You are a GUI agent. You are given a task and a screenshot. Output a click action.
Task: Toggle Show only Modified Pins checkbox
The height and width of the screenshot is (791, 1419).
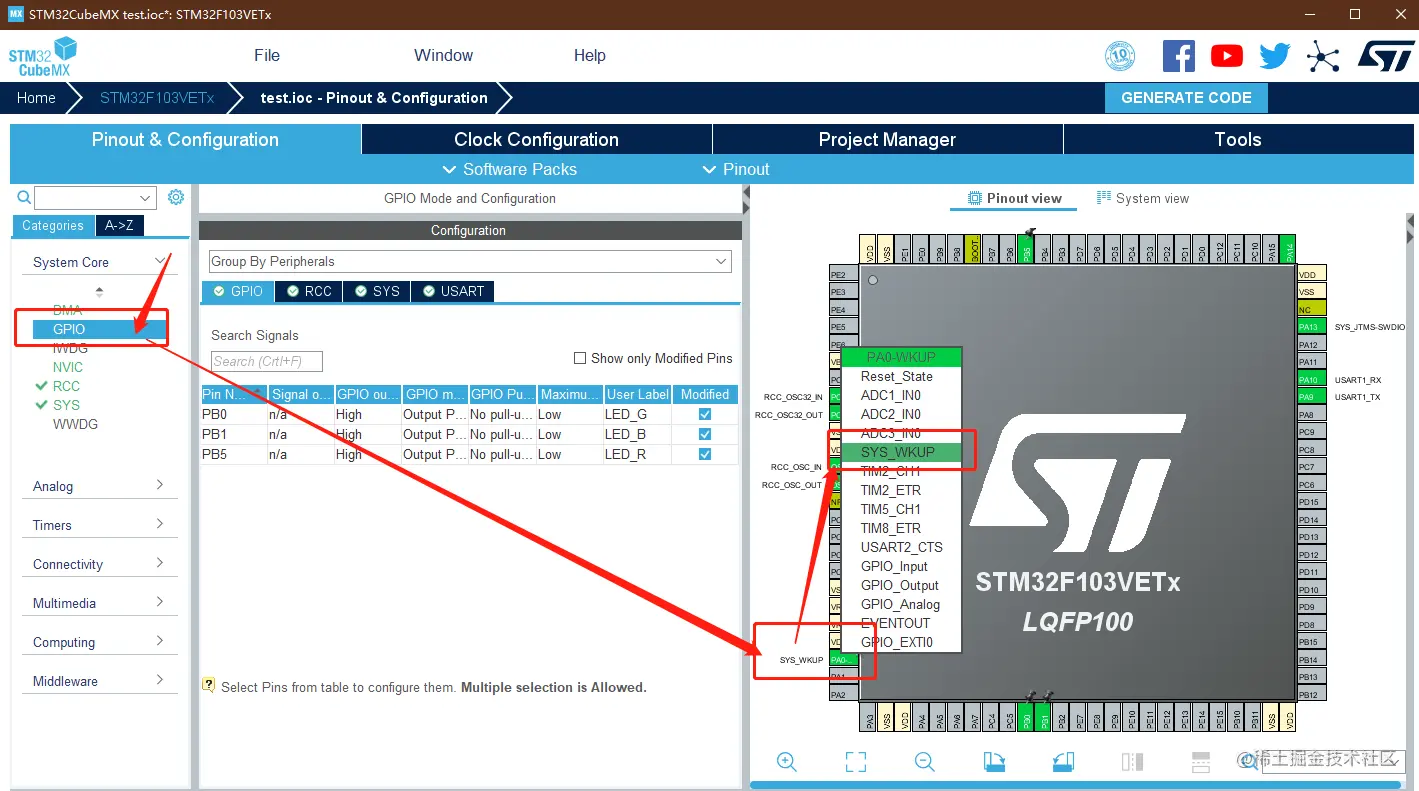point(580,358)
